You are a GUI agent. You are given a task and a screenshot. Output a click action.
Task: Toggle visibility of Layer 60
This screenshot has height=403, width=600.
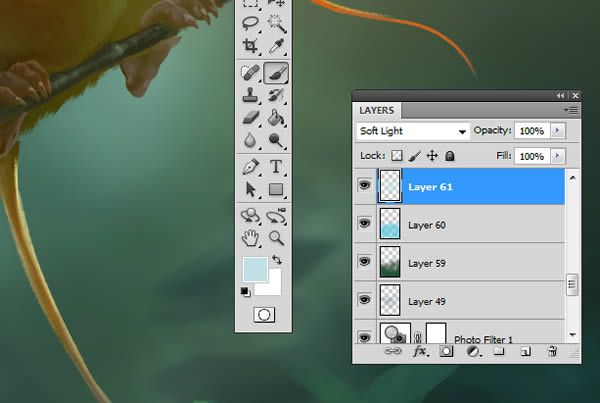pos(364,224)
